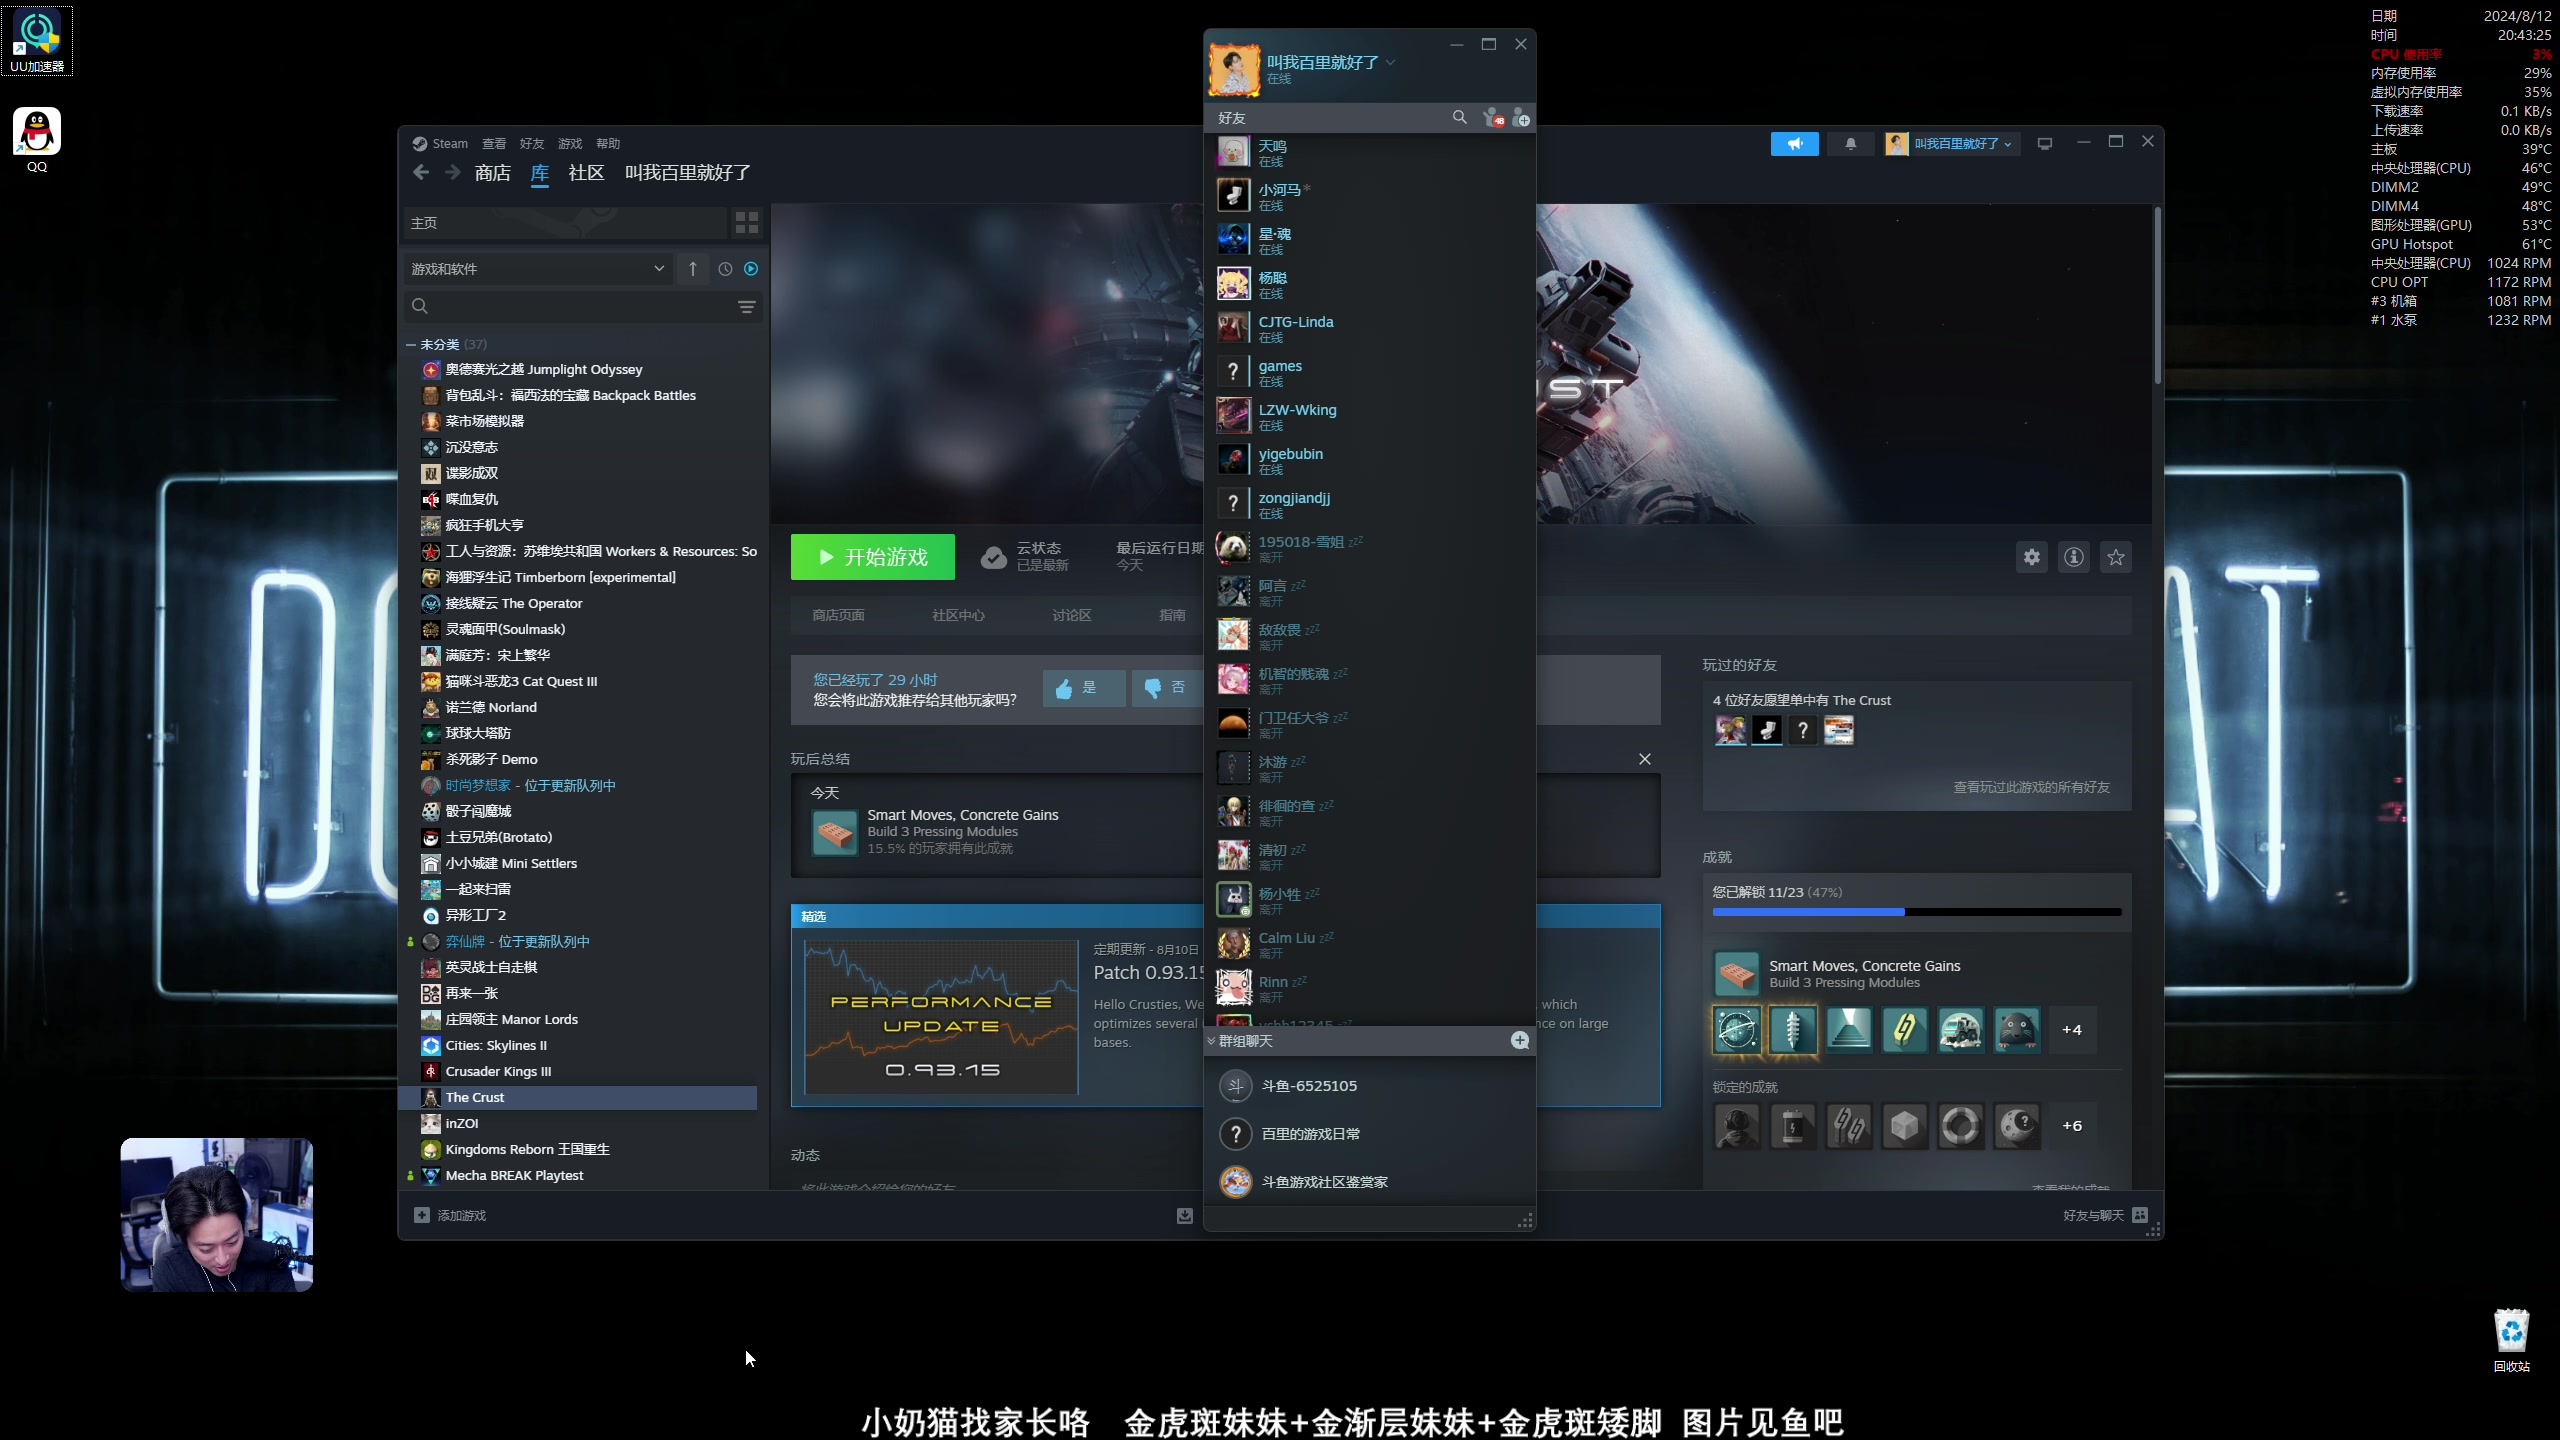Switch to the 社区 tab in Steam

pyautogui.click(x=585, y=172)
